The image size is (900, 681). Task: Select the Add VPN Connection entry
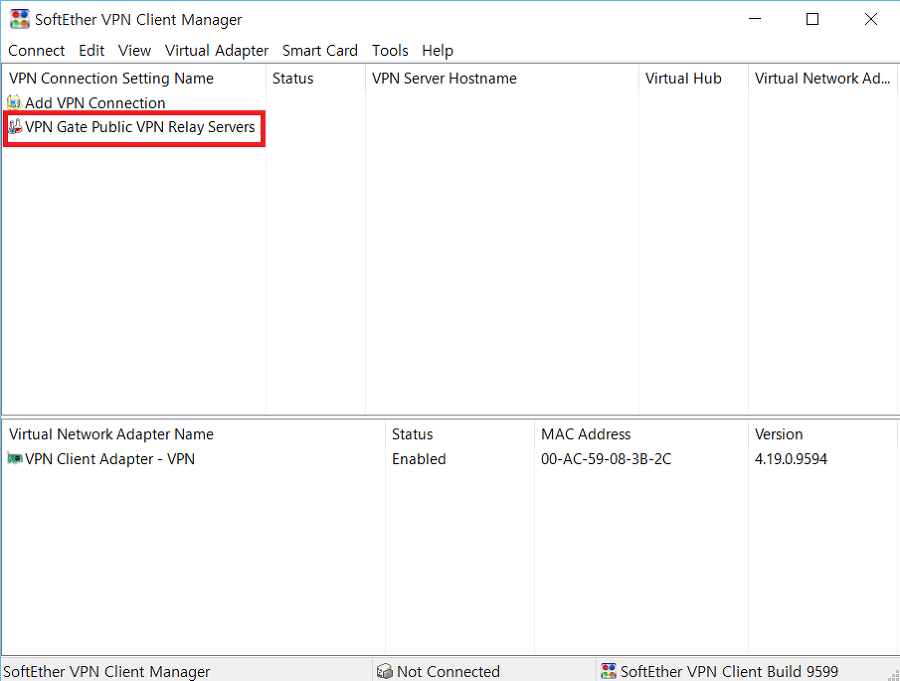(95, 103)
